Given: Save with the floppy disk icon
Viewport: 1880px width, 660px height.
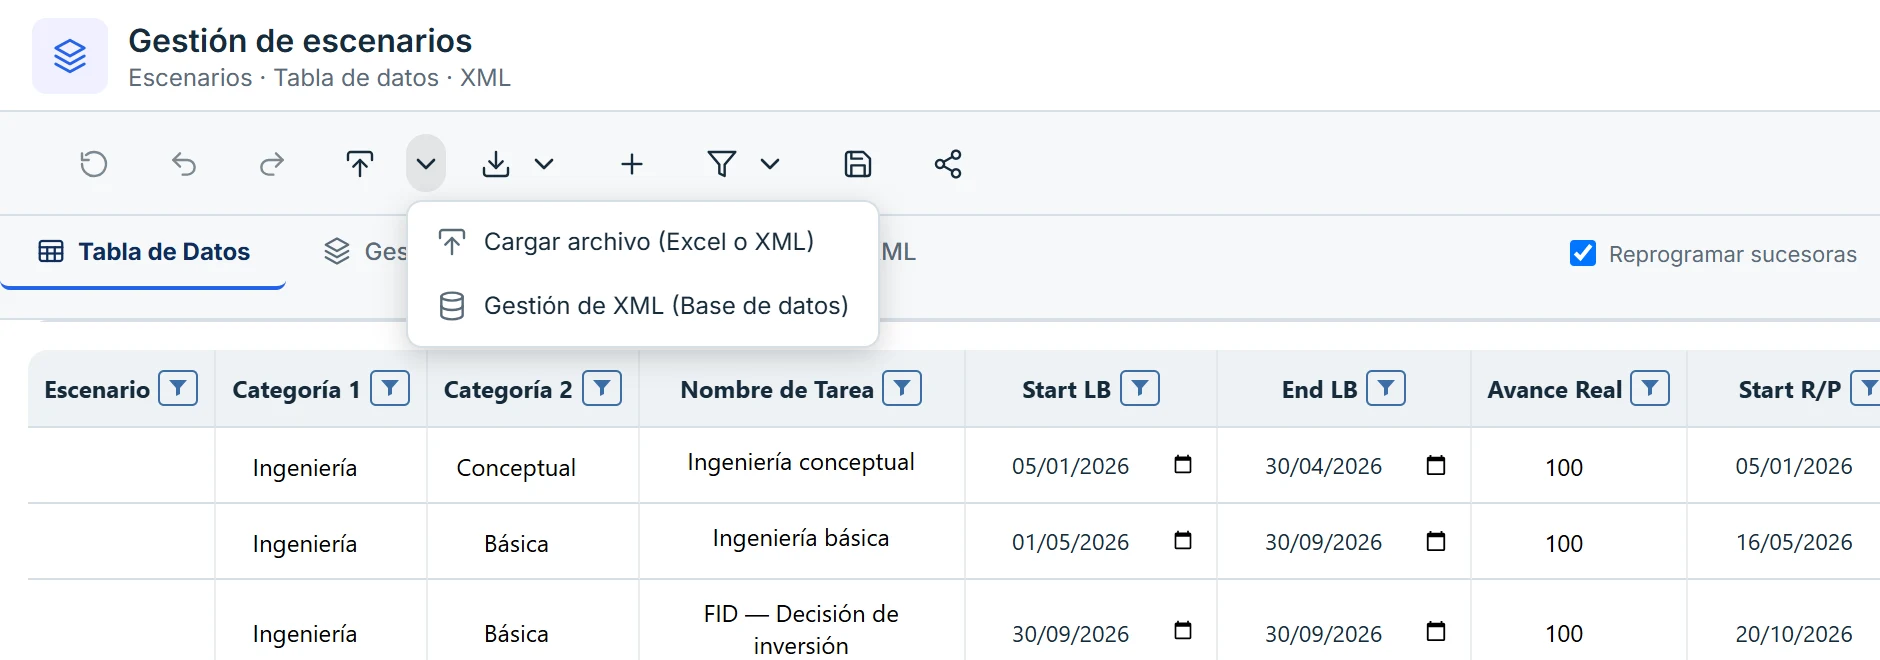Looking at the screenshot, I should pyautogui.click(x=858, y=164).
